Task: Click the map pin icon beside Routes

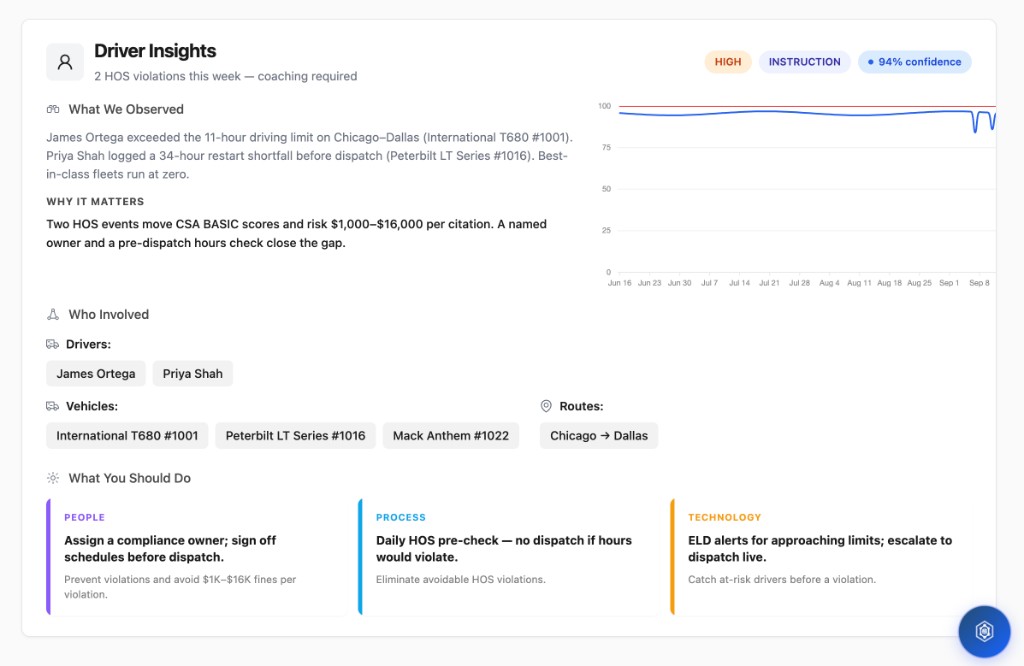Action: tap(546, 406)
